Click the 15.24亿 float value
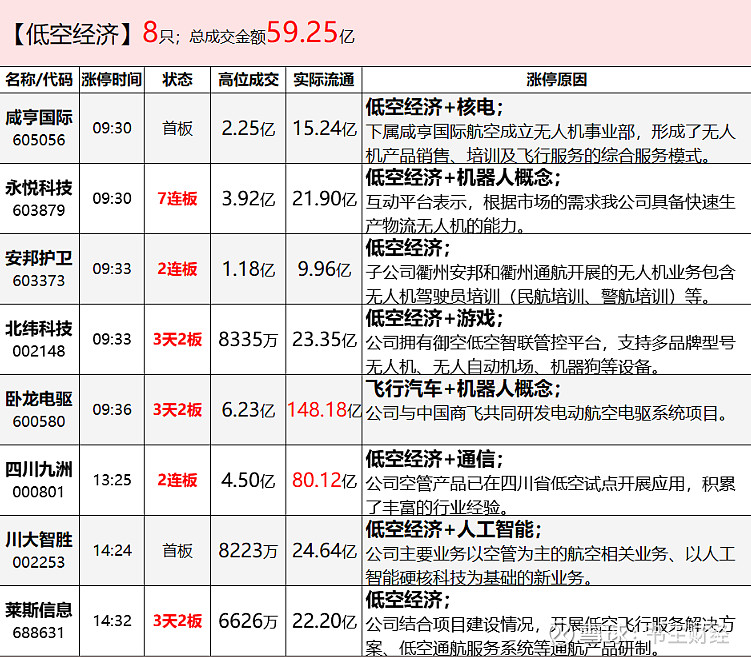 point(324,128)
